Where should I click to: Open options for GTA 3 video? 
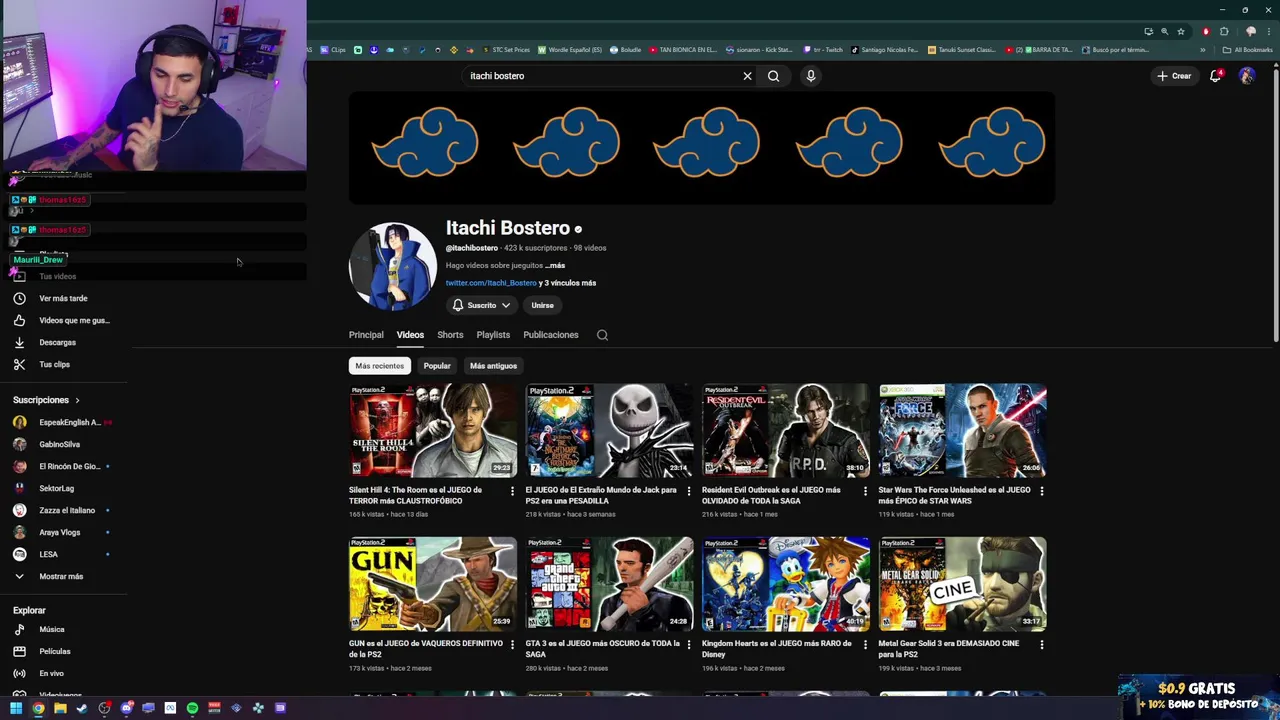coord(688,645)
